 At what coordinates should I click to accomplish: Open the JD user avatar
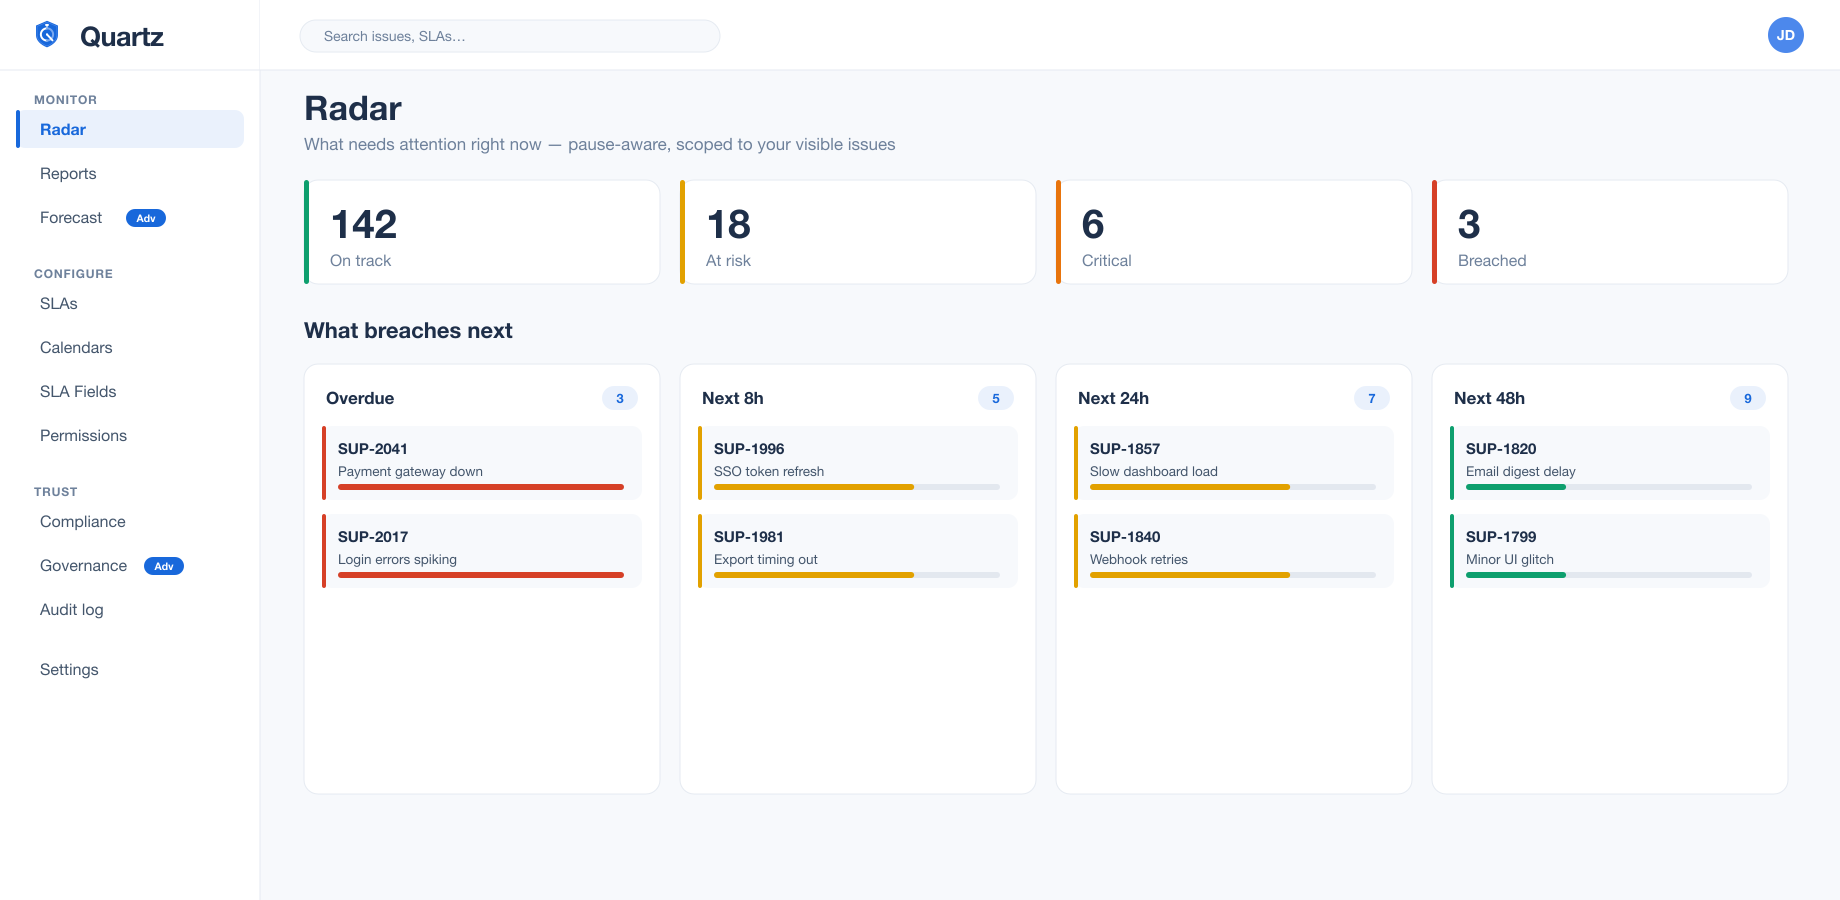[x=1785, y=35]
